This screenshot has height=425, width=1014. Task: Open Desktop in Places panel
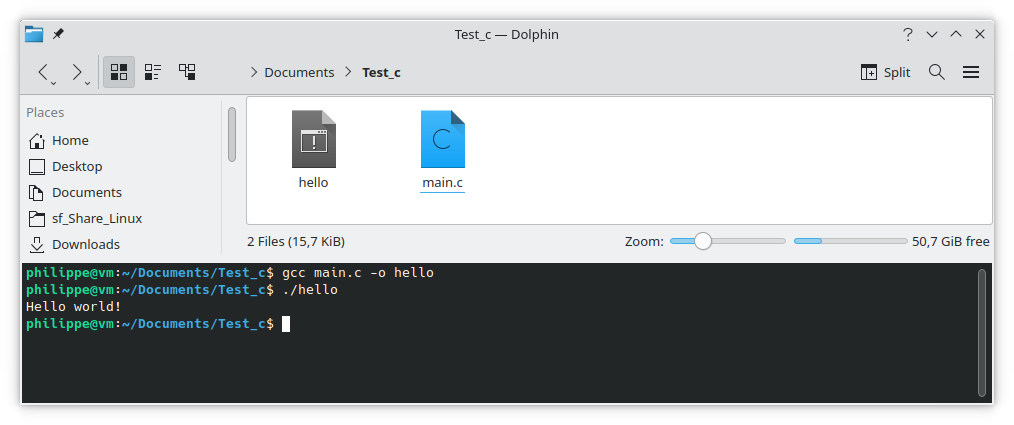tap(76, 166)
